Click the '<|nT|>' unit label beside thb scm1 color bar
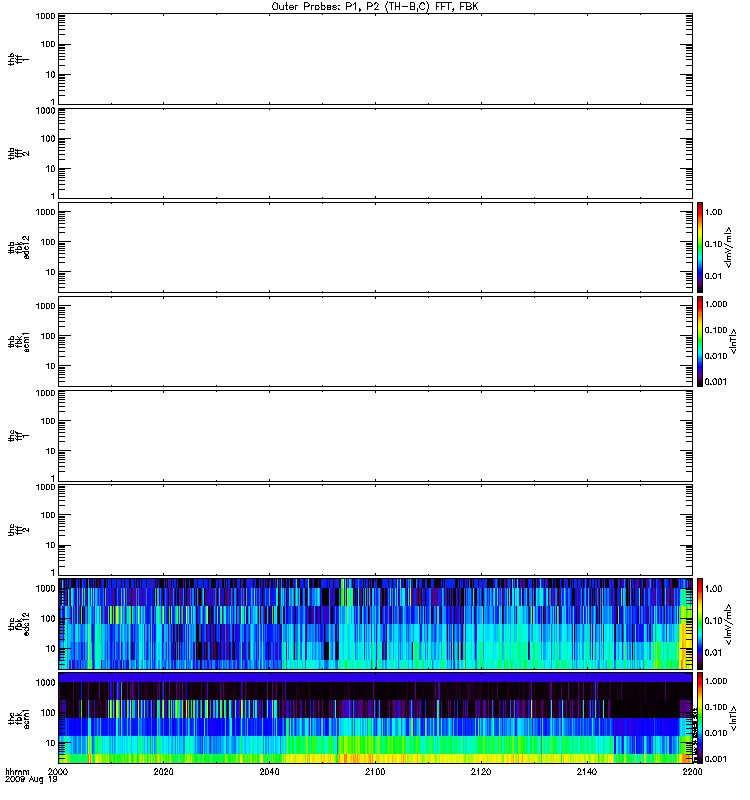The height and width of the screenshot is (800, 750). tap(733, 341)
